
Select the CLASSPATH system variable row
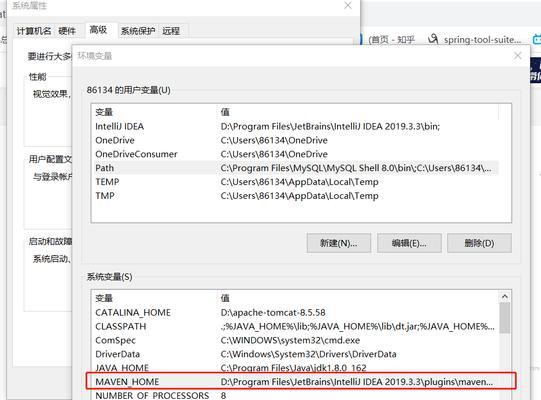point(295,326)
